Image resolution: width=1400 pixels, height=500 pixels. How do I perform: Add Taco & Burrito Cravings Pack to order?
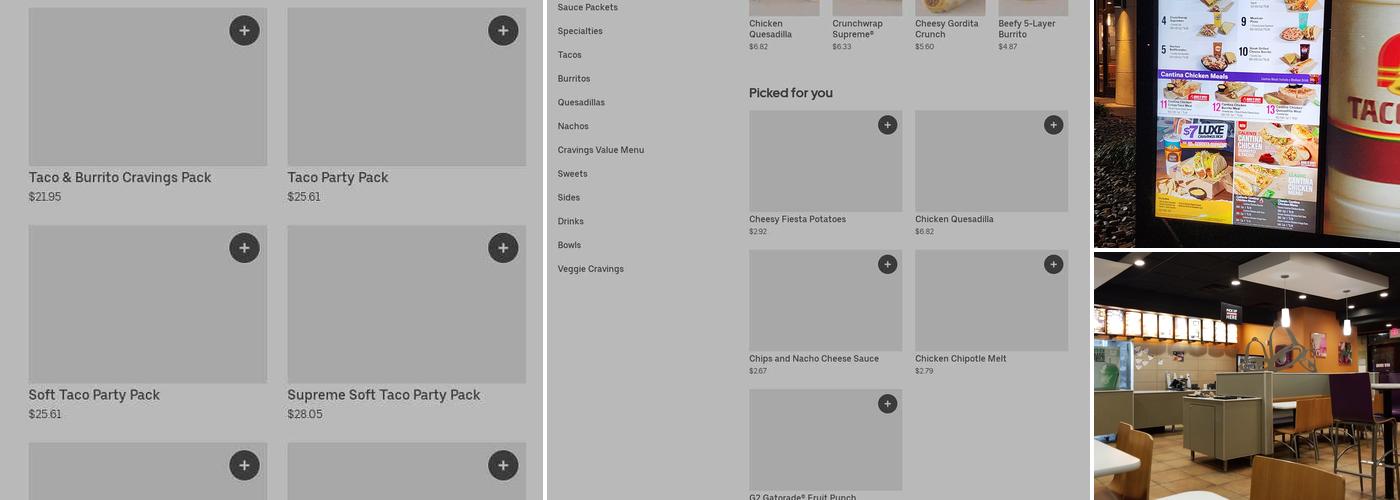coord(244,31)
